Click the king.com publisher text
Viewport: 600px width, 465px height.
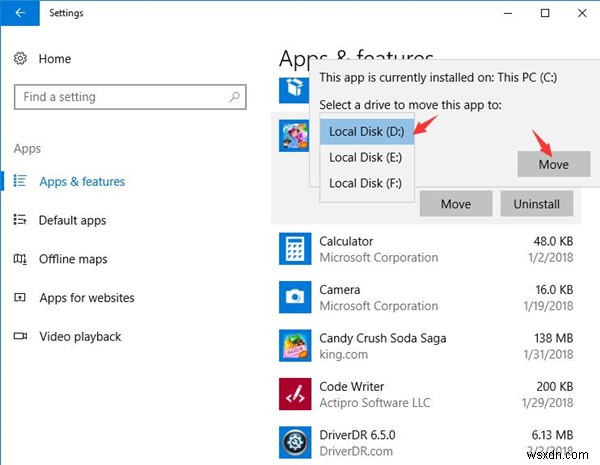(x=344, y=354)
